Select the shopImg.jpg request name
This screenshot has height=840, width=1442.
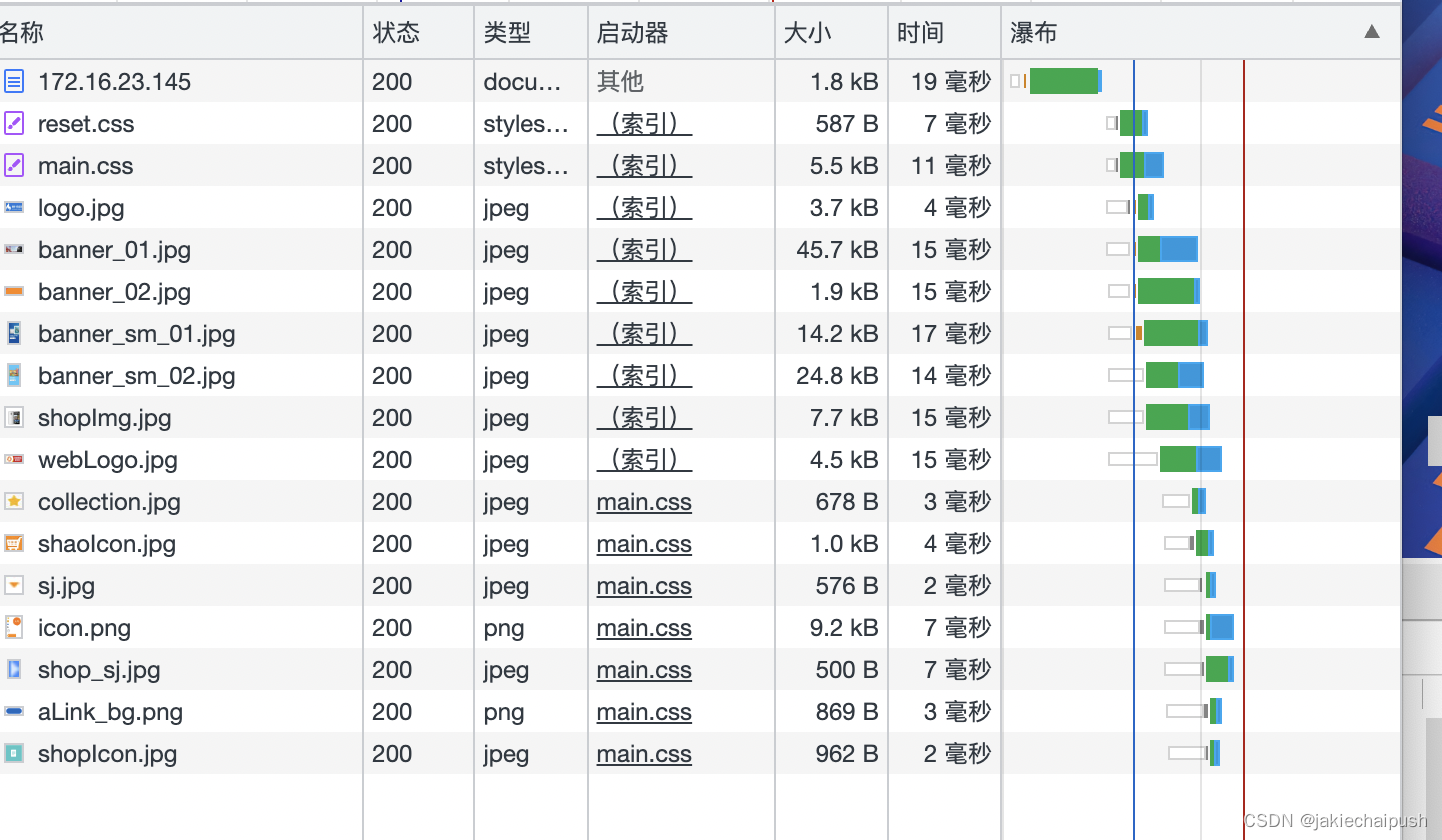click(x=105, y=418)
